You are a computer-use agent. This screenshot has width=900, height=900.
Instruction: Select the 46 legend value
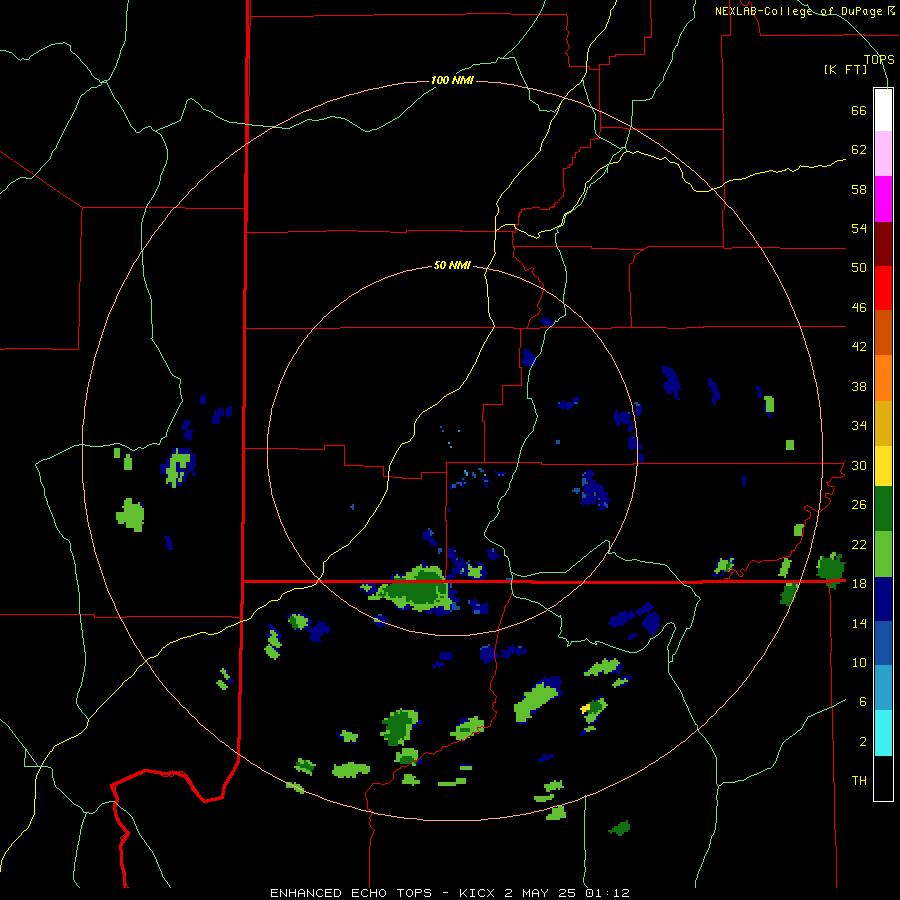pos(859,308)
